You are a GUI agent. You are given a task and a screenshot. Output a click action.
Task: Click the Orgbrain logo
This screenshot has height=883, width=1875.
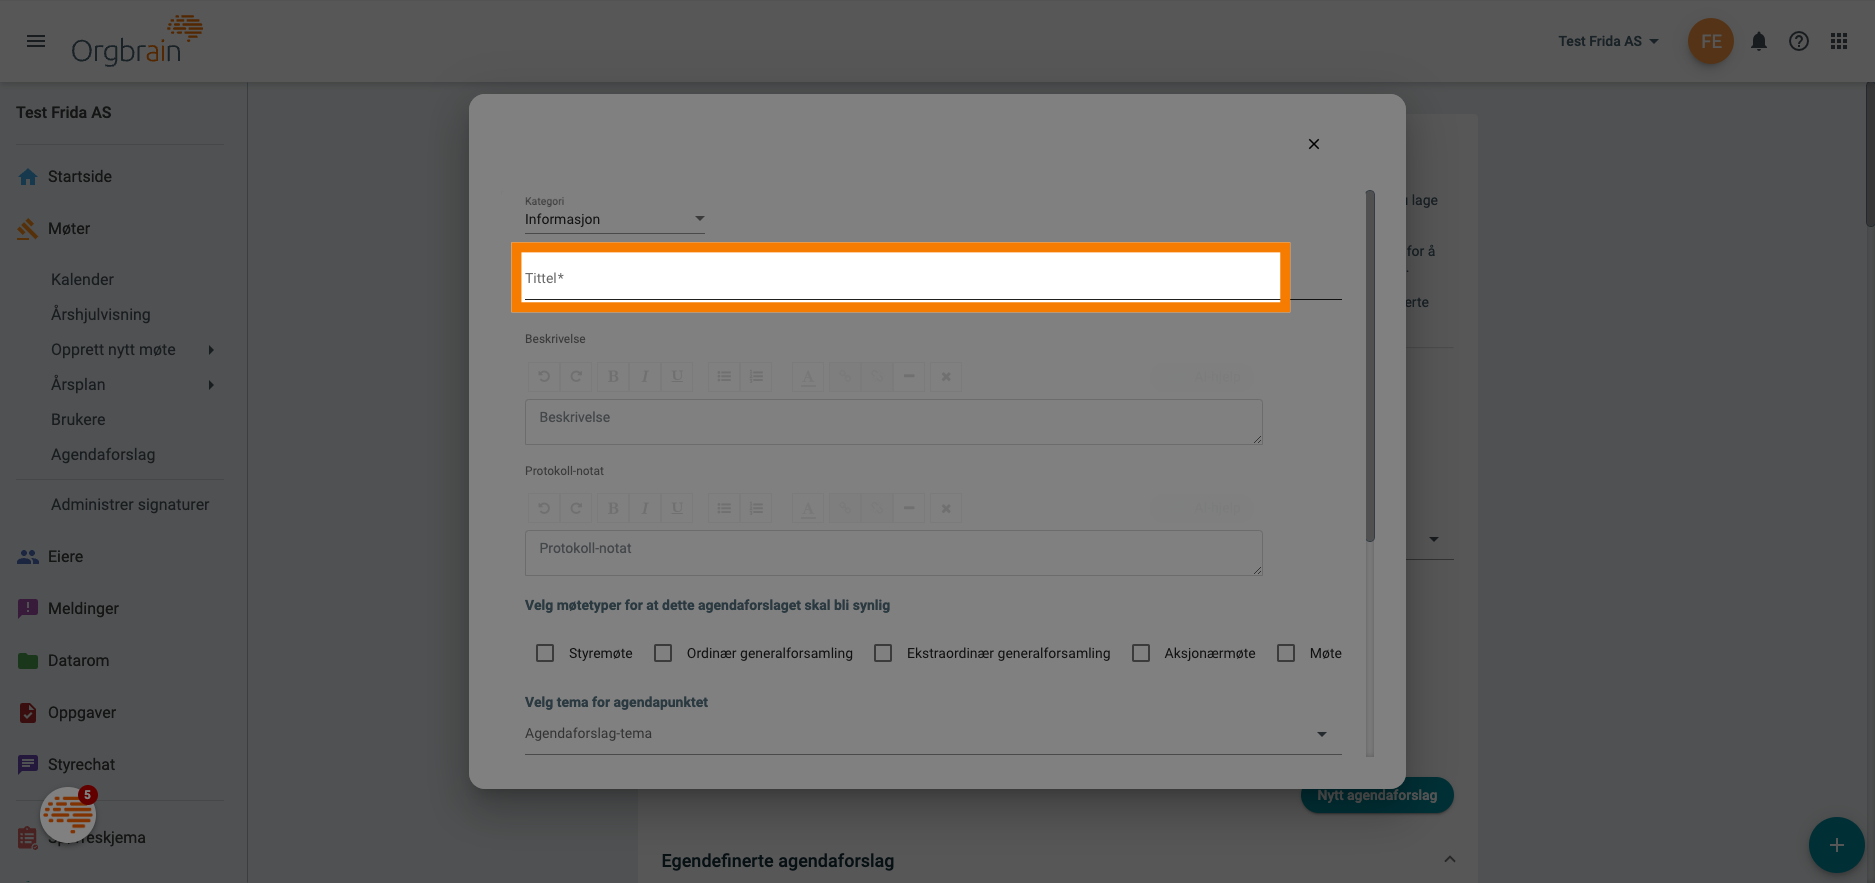point(137,41)
